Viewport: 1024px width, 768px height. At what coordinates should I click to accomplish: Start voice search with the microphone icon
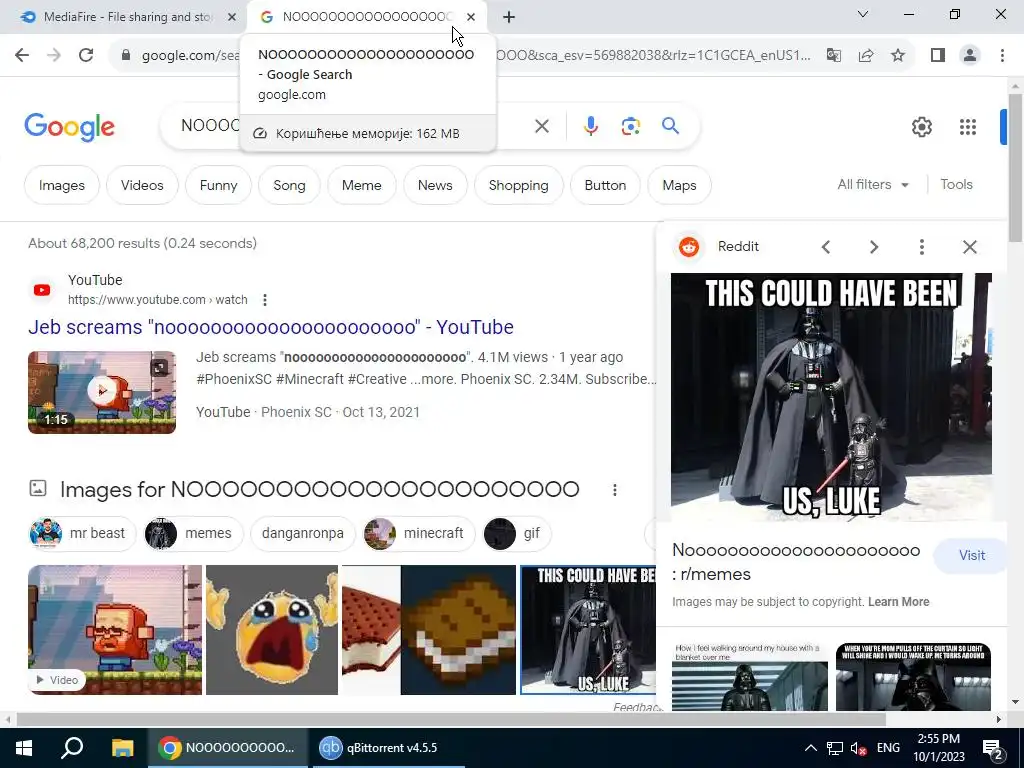coord(590,126)
